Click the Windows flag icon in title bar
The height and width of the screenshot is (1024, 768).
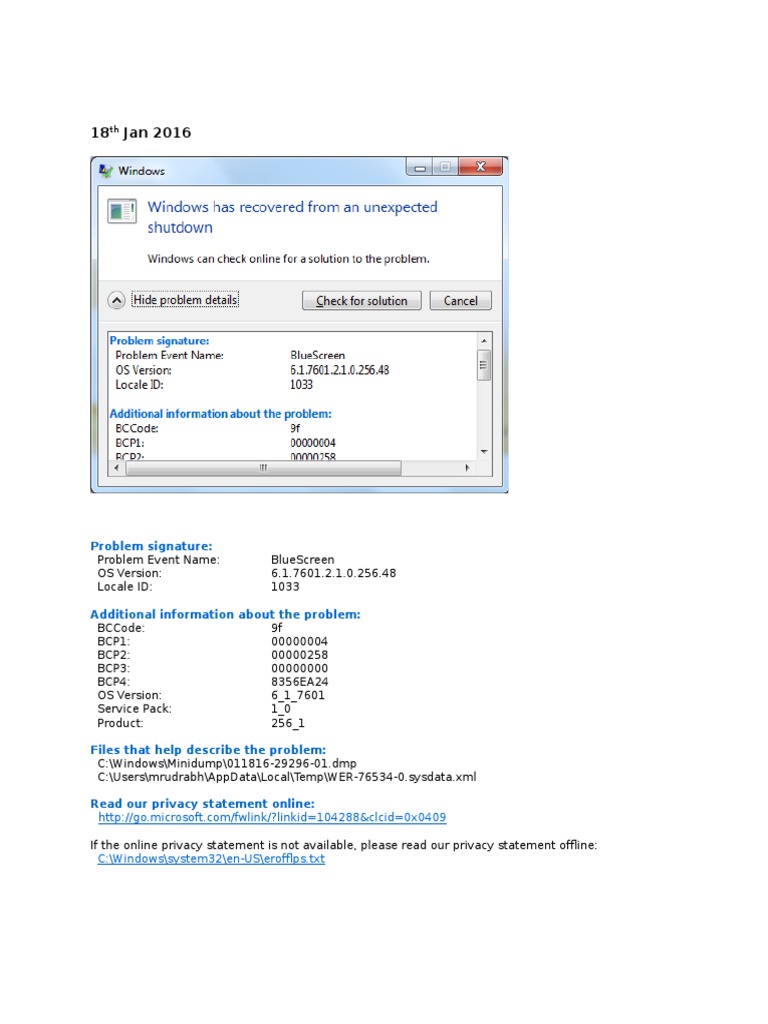pos(106,171)
